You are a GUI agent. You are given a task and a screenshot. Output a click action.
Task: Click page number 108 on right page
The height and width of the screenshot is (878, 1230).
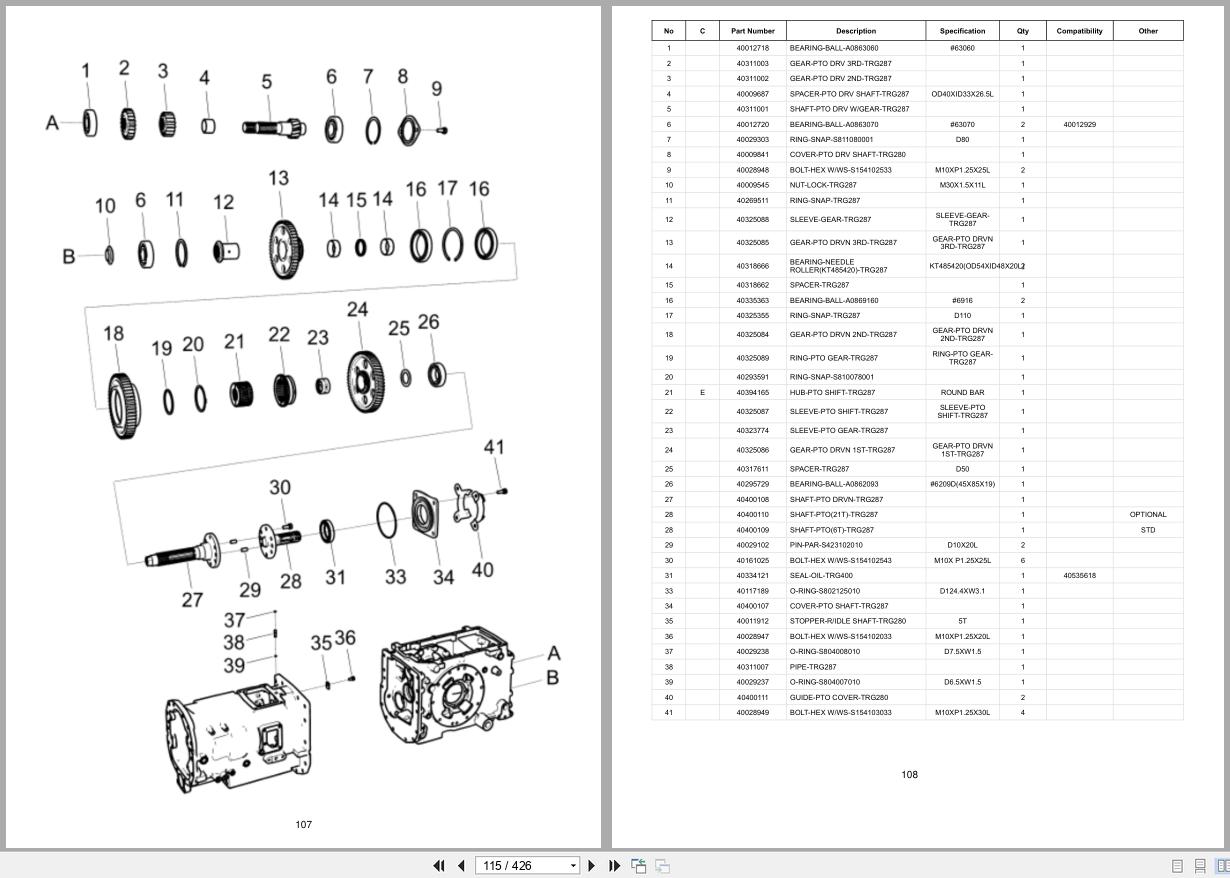coord(909,774)
